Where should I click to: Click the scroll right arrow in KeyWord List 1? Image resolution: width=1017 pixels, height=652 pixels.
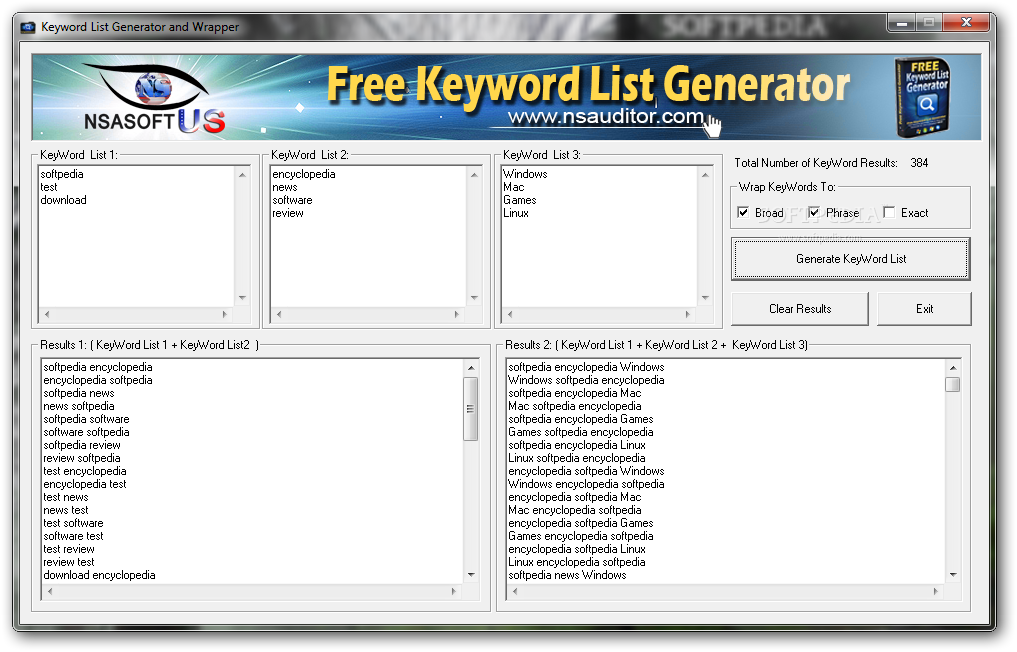pos(225,314)
